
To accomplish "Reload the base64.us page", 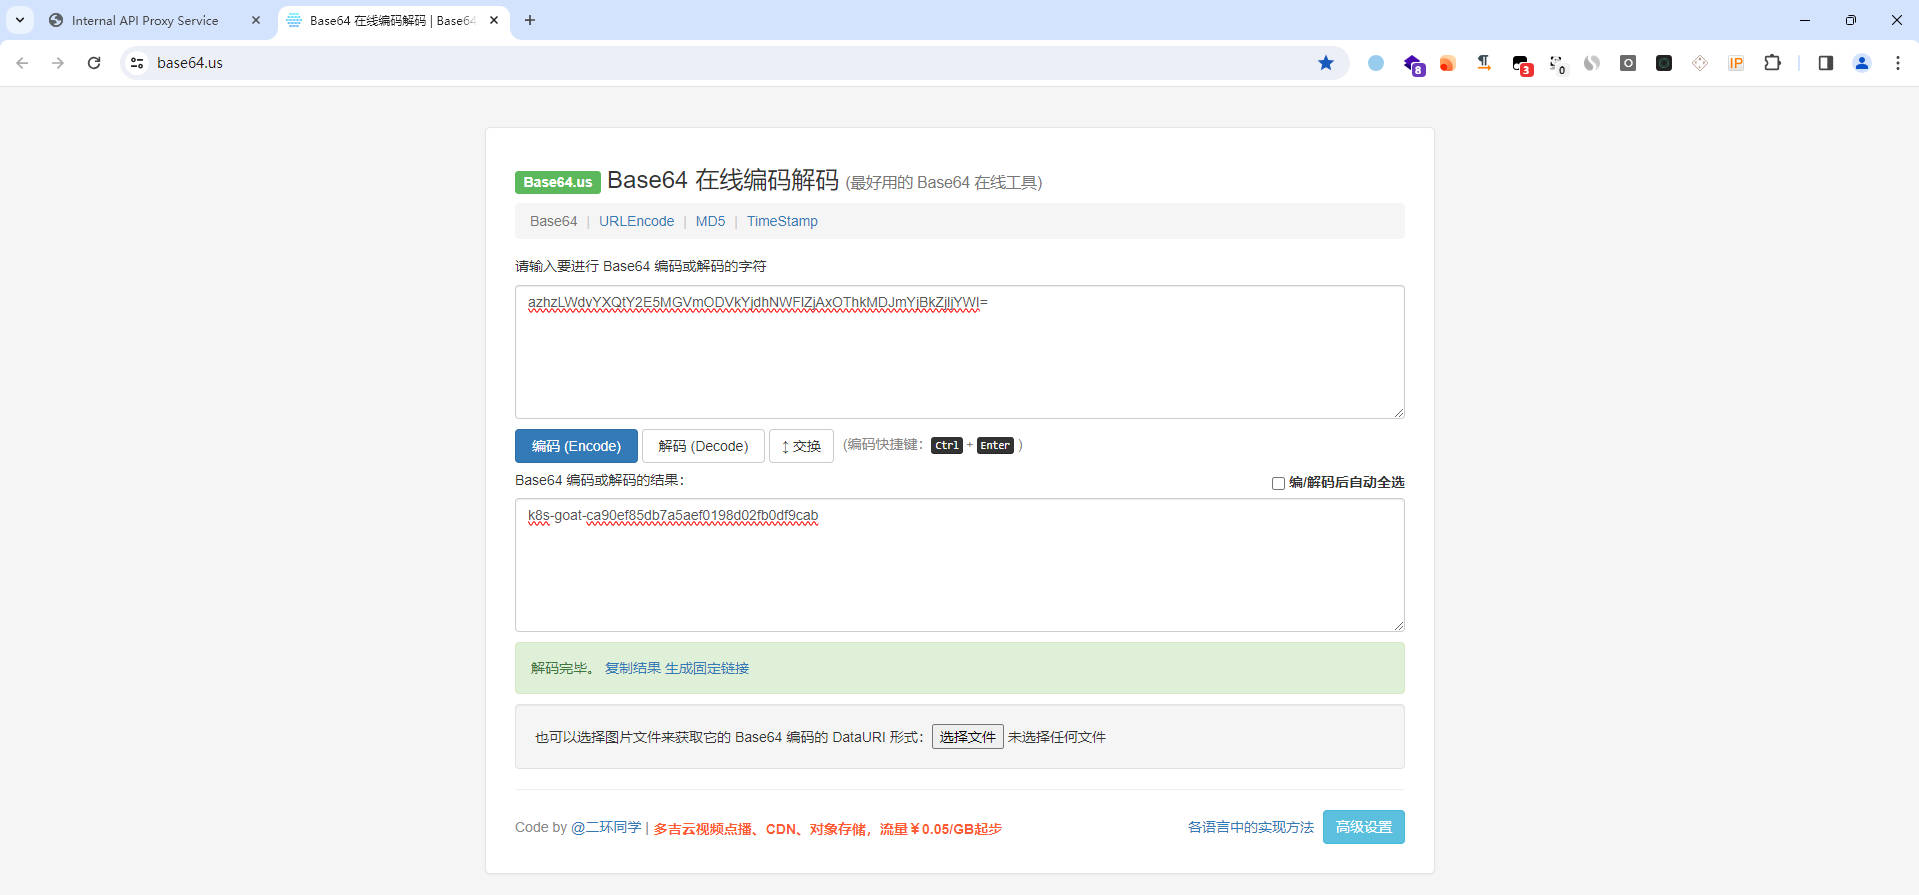I will click(94, 63).
